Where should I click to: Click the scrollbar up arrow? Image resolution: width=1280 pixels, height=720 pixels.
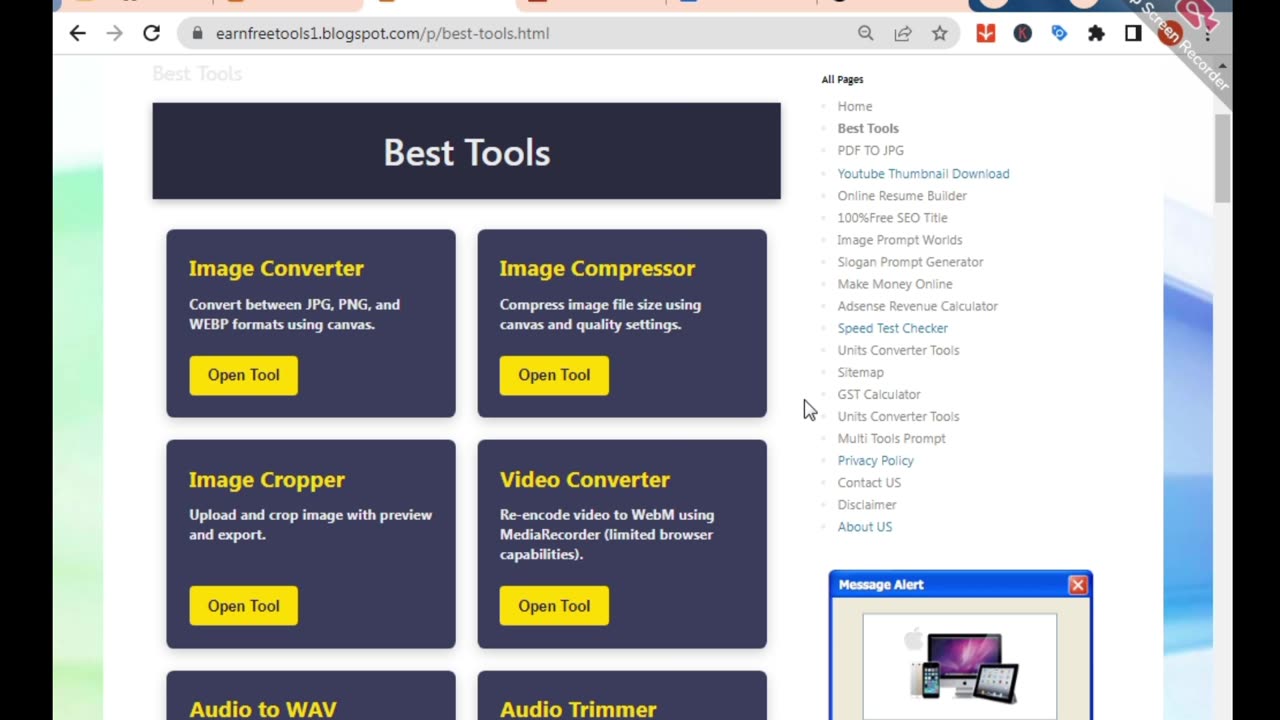pyautogui.click(x=1222, y=66)
